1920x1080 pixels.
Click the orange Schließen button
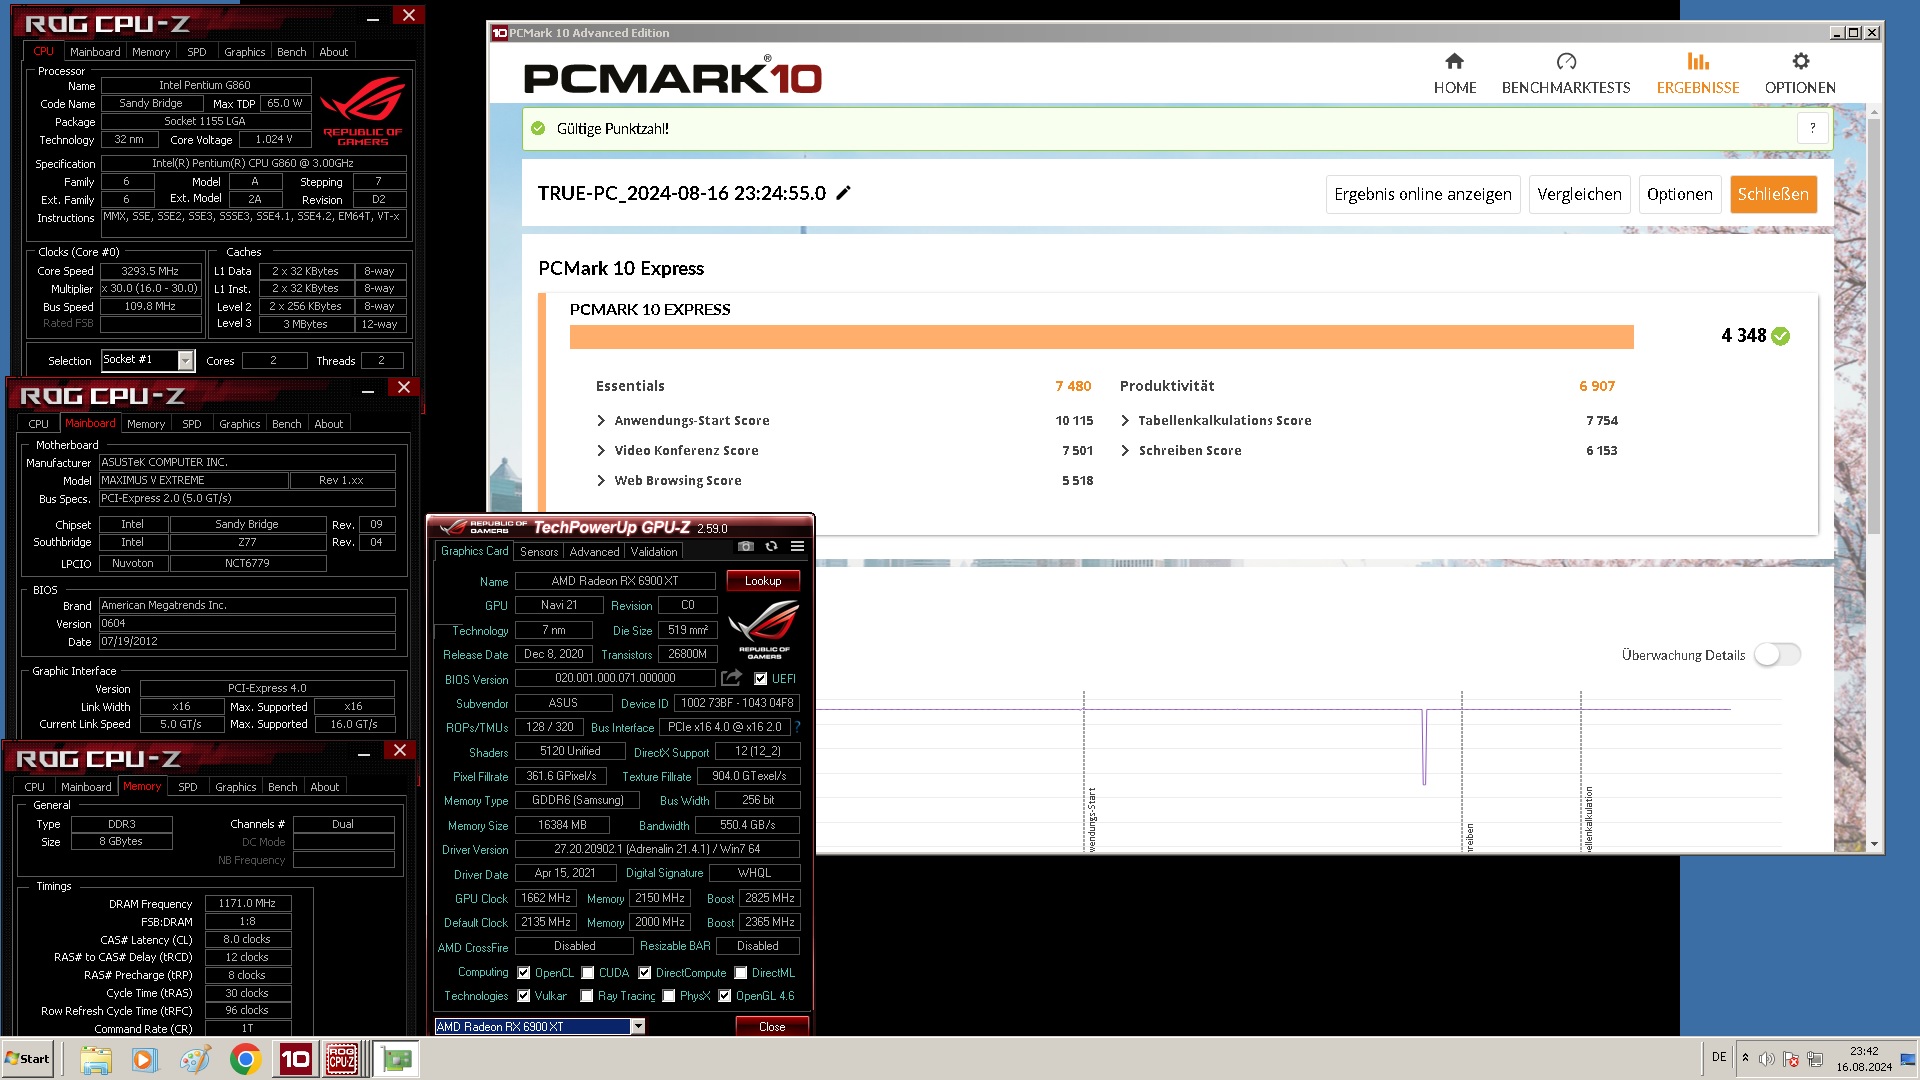[x=1773, y=194]
